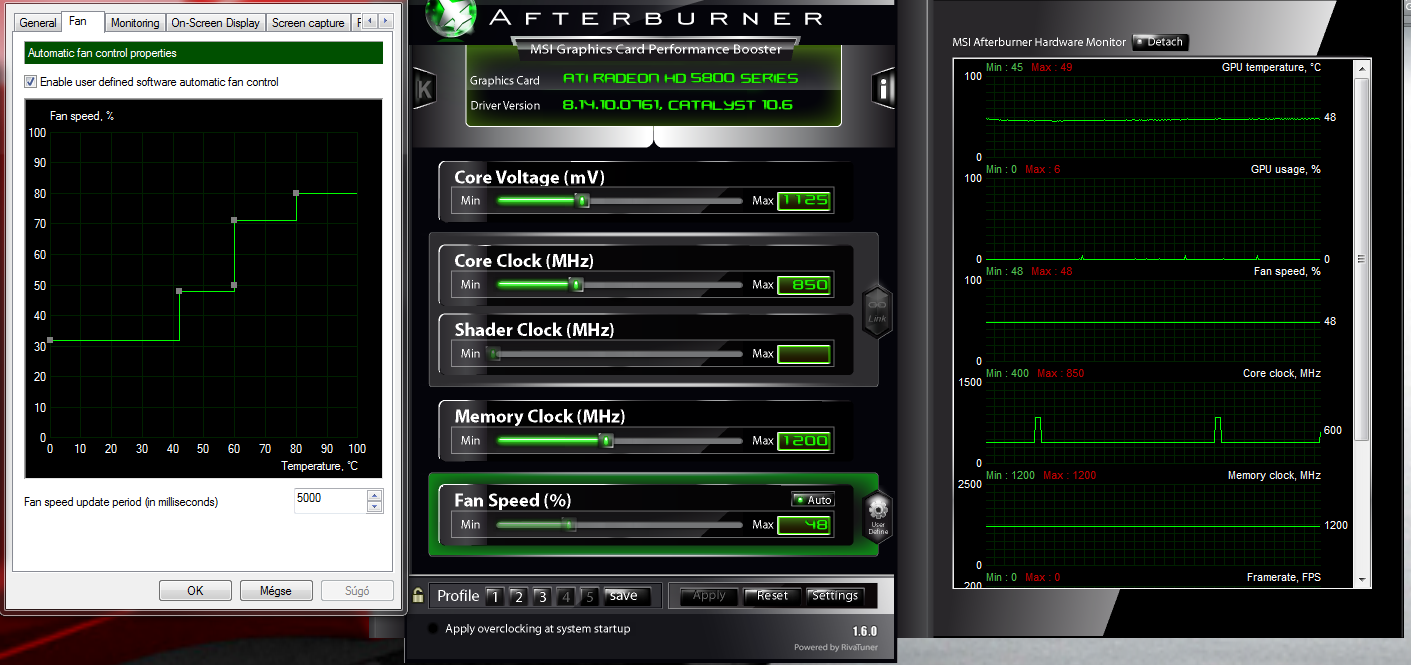The width and height of the screenshot is (1411, 665).
Task: Click the Súgó help button
Action: pyautogui.click(x=357, y=591)
